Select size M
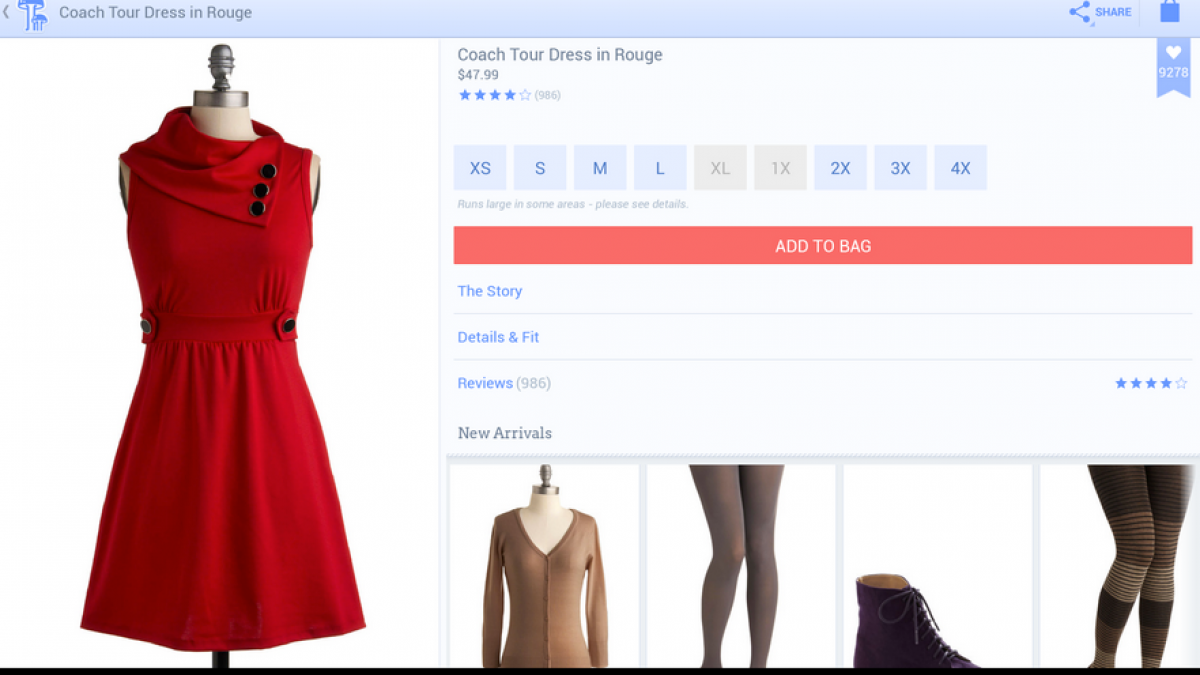This screenshot has height=675, width=1200. (600, 168)
